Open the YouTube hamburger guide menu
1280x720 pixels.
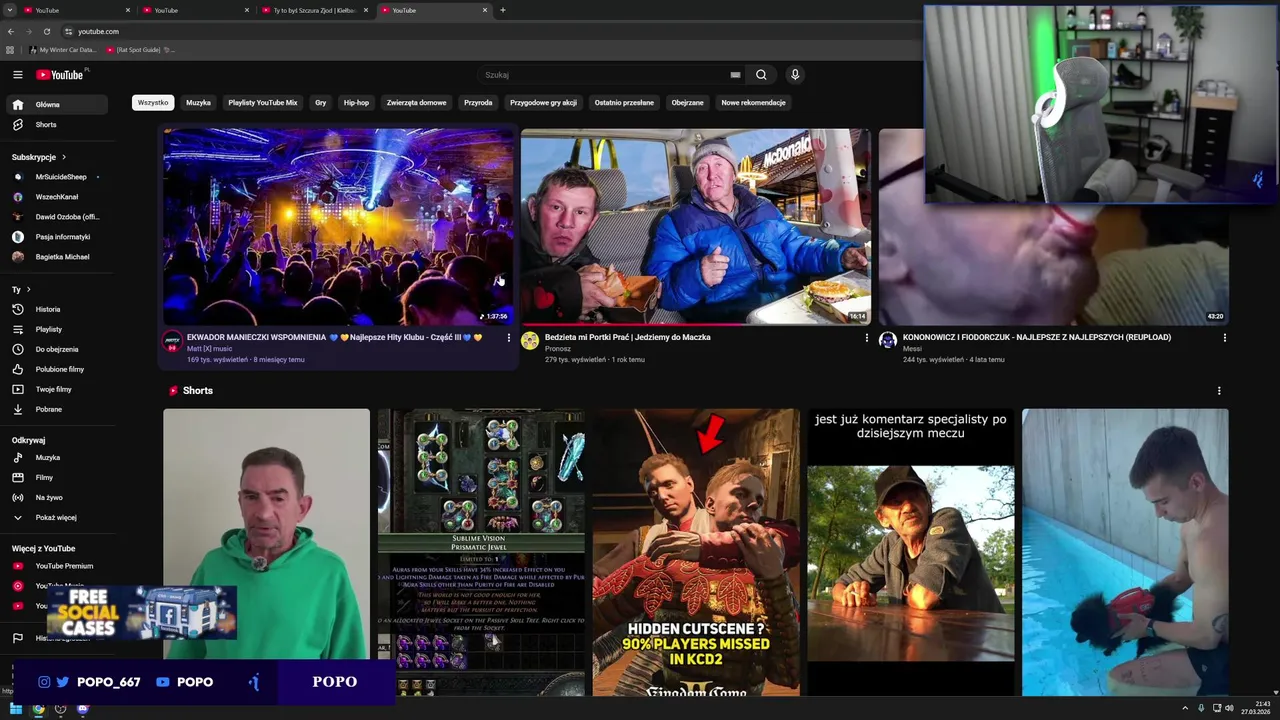17,75
